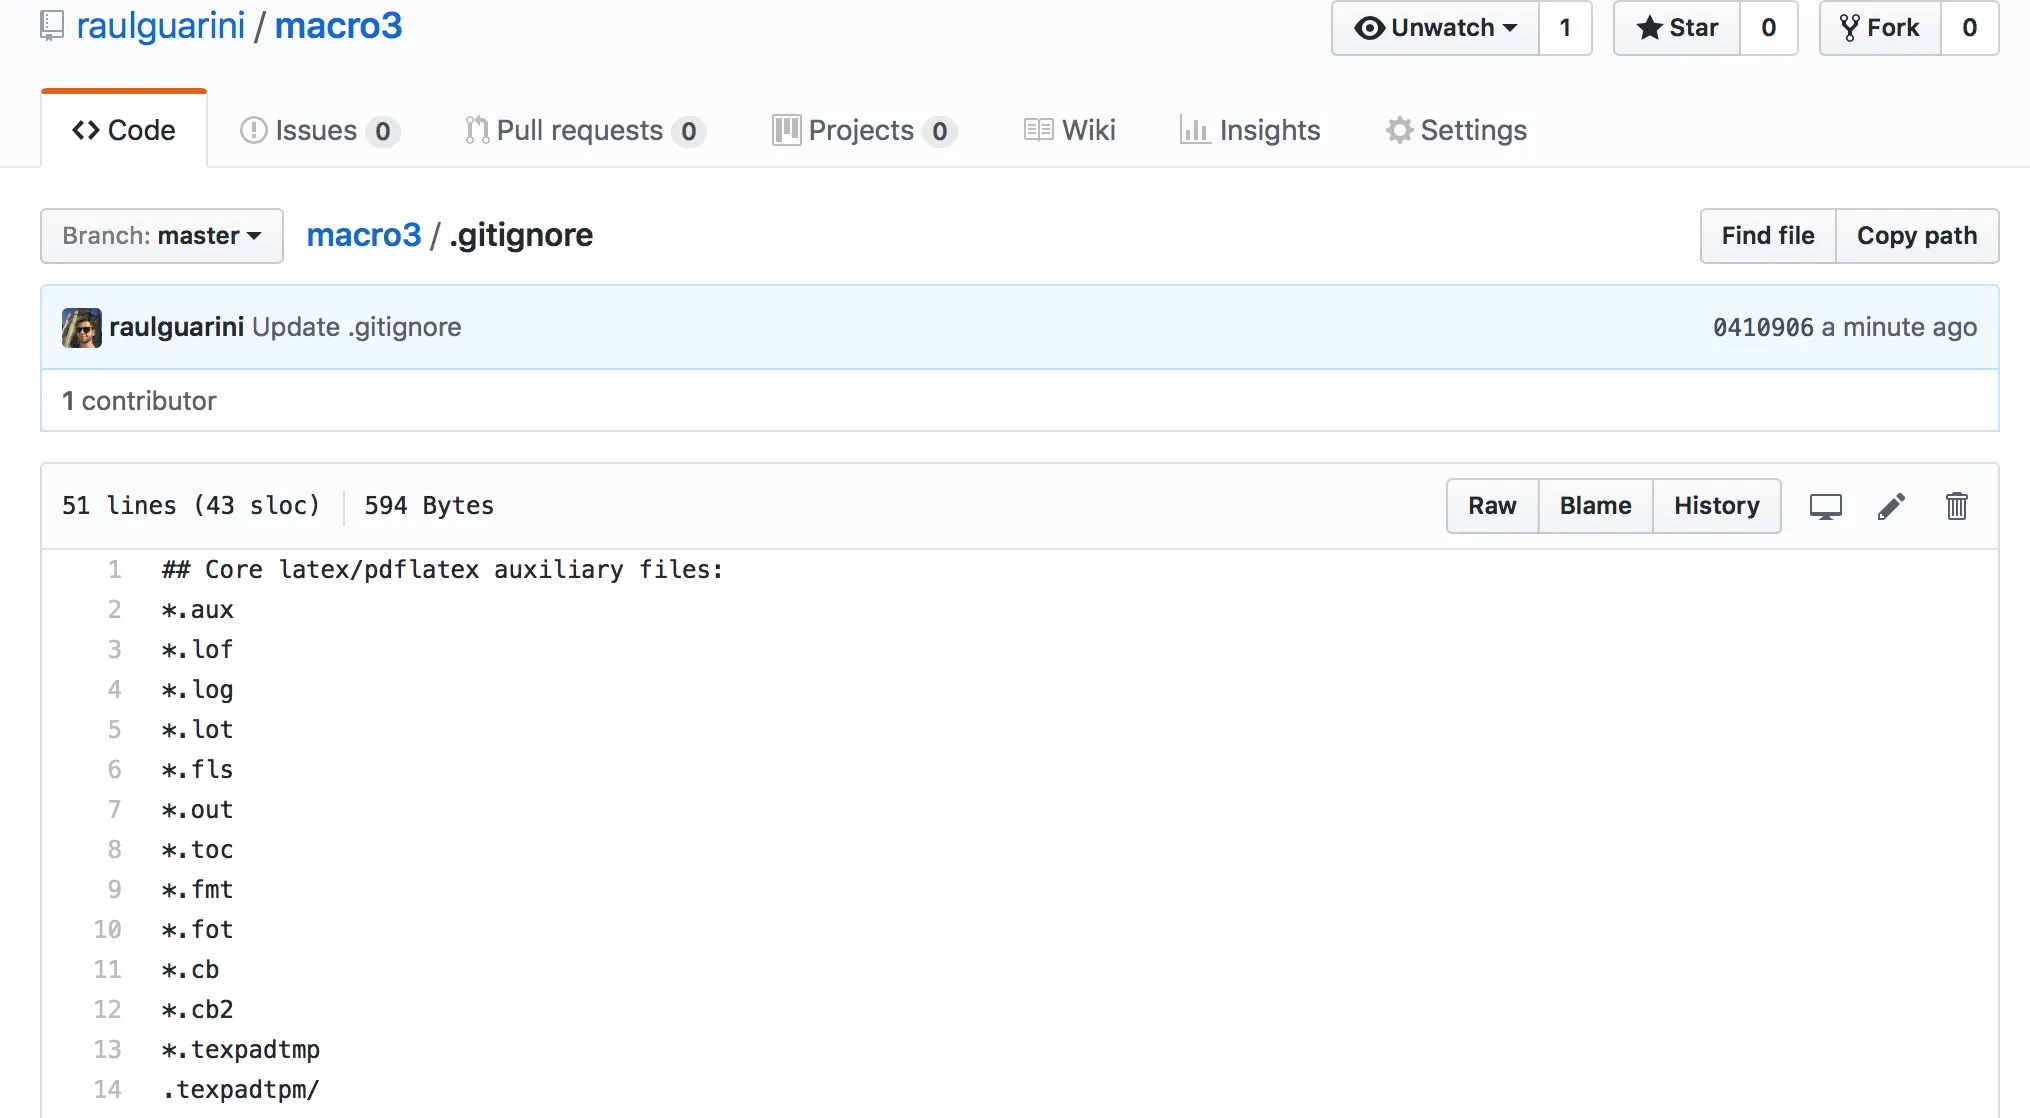View the file History
This screenshot has width=2030, height=1118.
[x=1716, y=506]
